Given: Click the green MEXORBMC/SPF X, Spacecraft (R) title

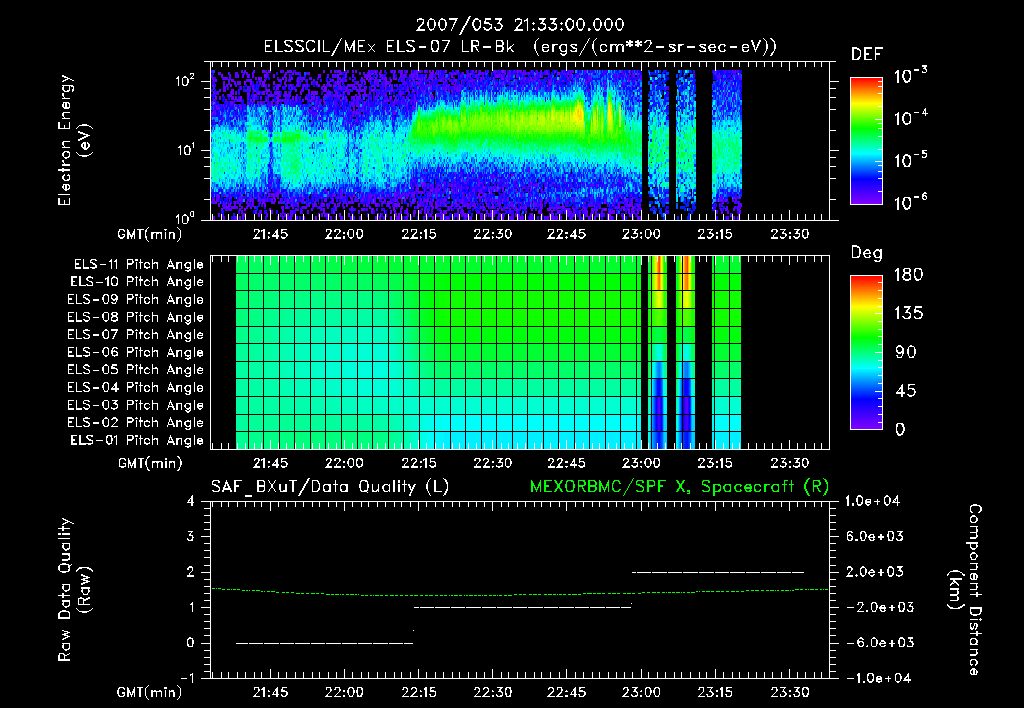Looking at the screenshot, I should point(679,487).
